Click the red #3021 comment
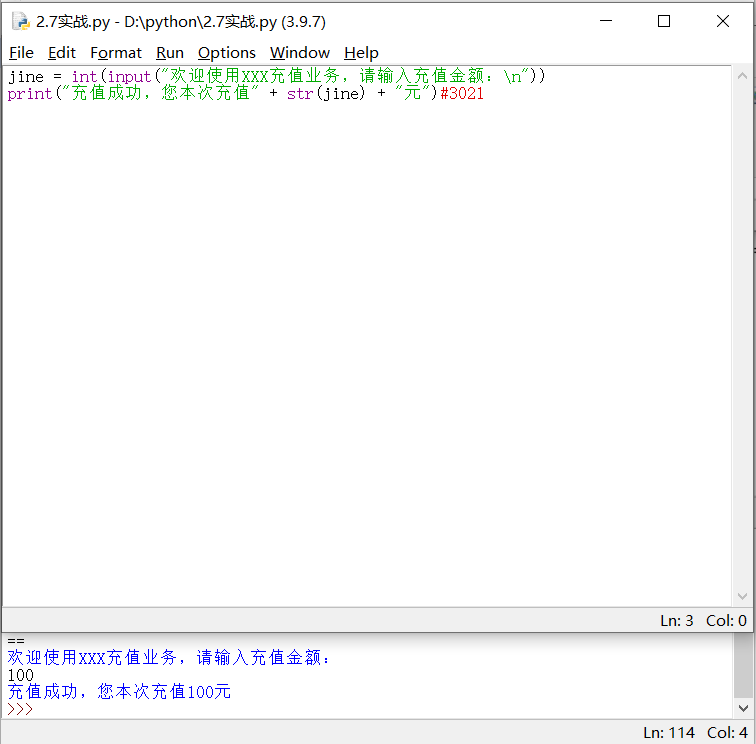 point(462,94)
